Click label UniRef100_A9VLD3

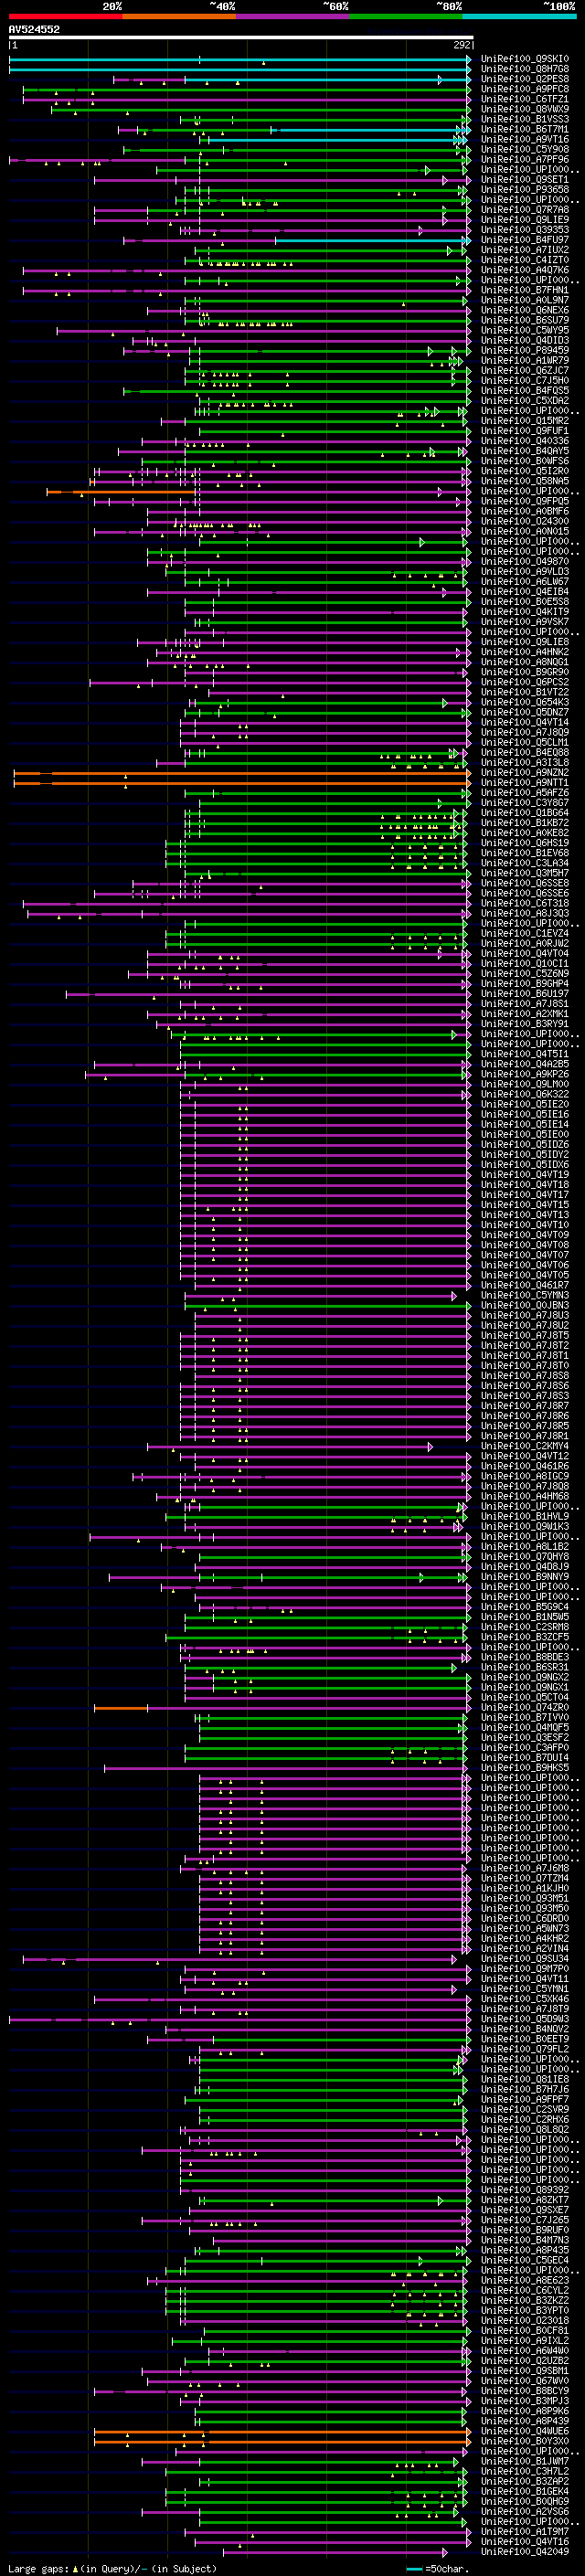tap(525, 573)
